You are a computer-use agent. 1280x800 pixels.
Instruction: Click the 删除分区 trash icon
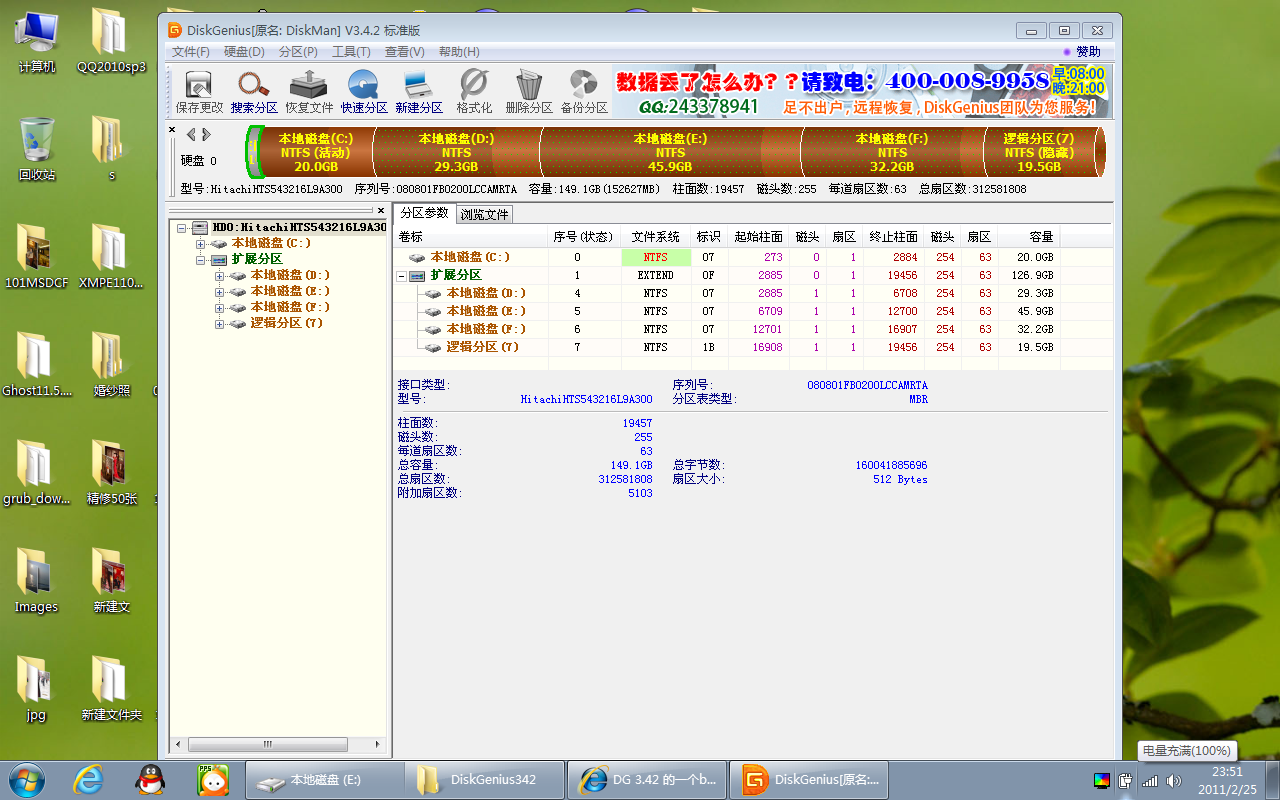(529, 92)
